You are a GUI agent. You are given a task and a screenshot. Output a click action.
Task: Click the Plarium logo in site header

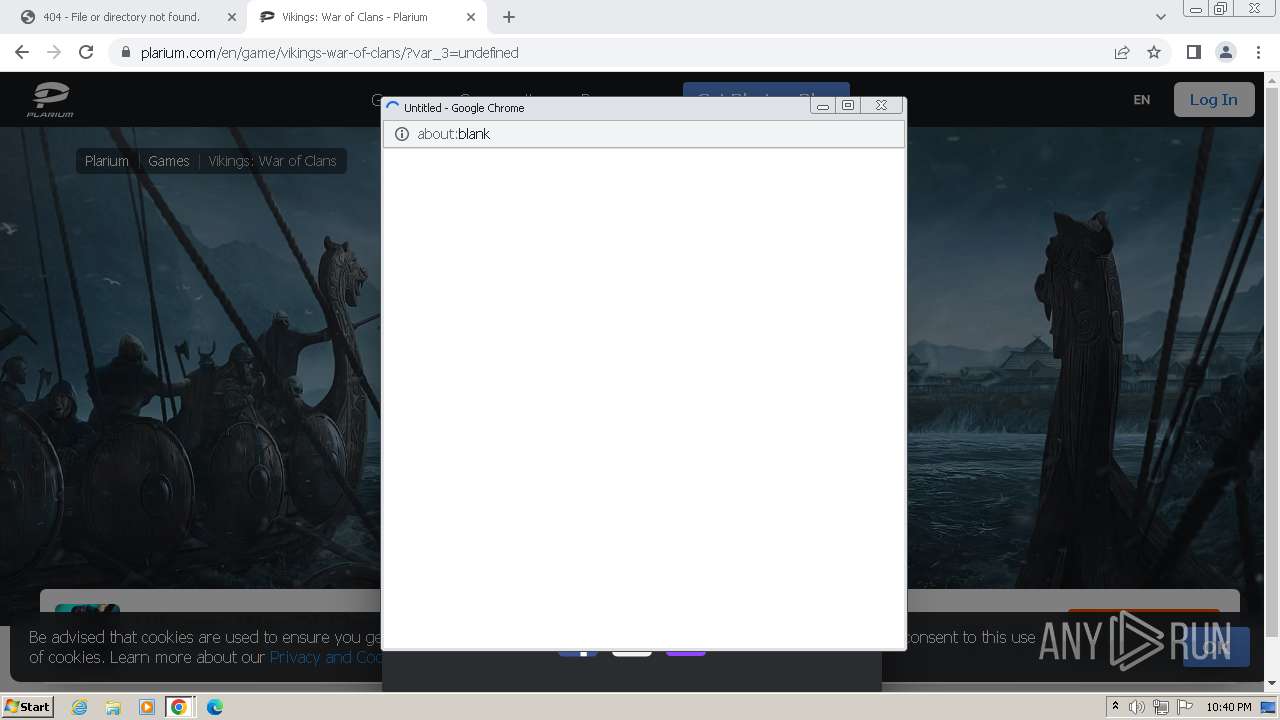pyautogui.click(x=50, y=100)
